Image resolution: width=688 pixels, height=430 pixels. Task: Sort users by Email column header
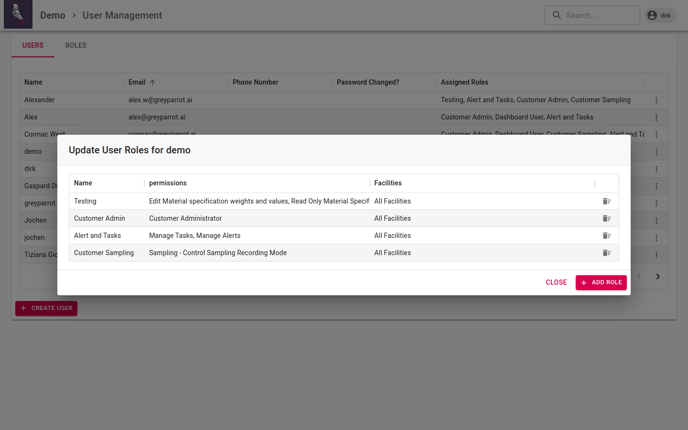136,82
